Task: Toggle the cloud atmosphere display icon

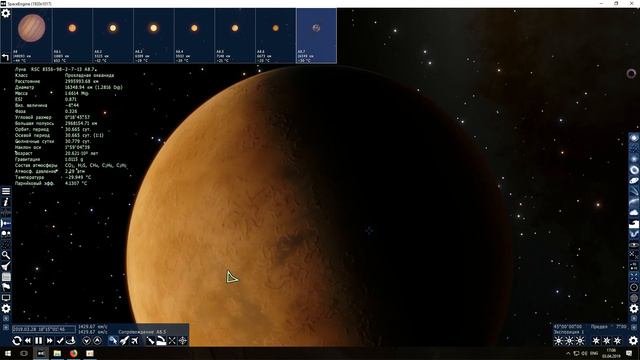Action: [x=634, y=213]
